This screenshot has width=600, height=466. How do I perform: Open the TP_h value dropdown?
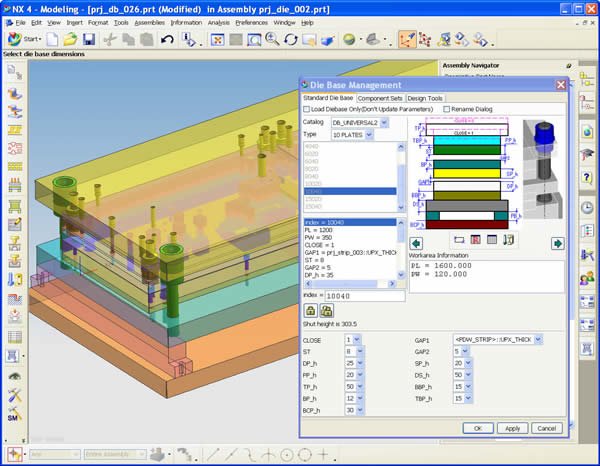[x=360, y=385]
